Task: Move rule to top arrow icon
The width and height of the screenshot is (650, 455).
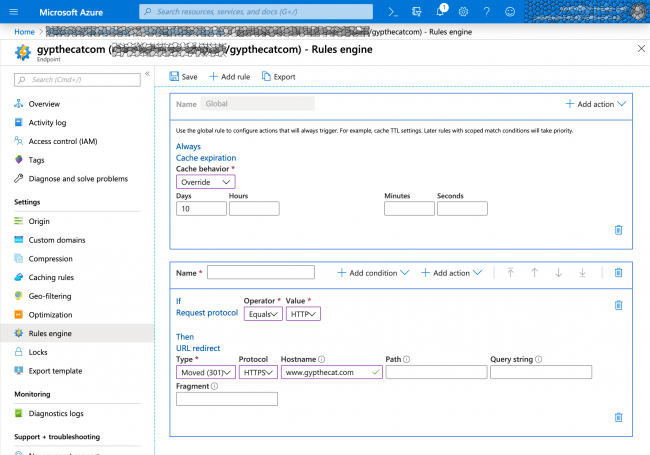Action: 510,273
